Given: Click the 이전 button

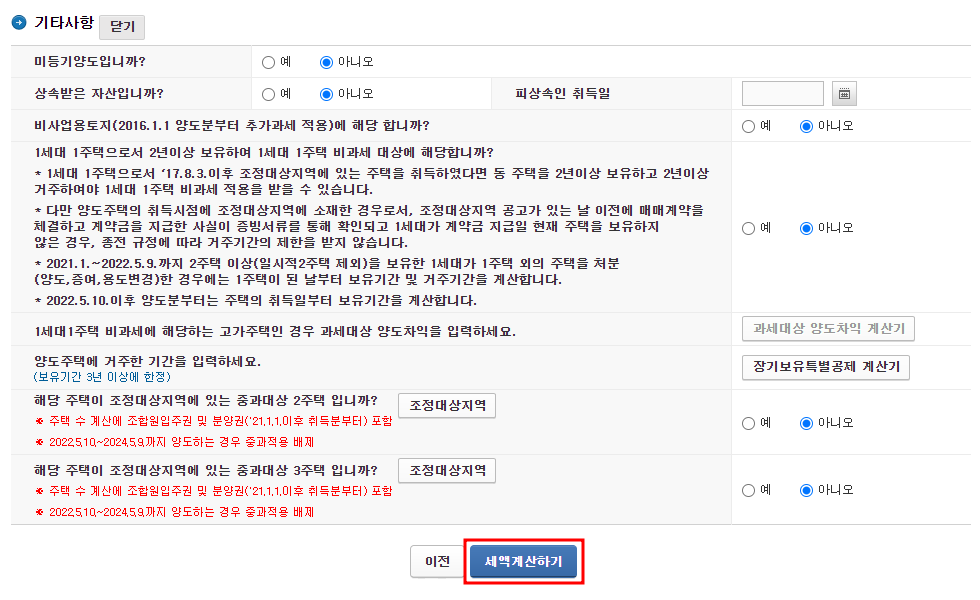Looking at the screenshot, I should click(436, 561).
